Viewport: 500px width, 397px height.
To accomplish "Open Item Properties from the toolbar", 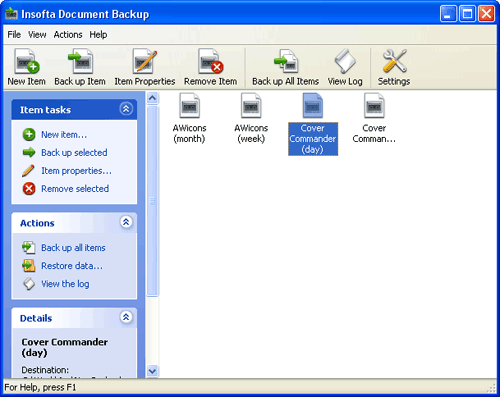I will (145, 61).
